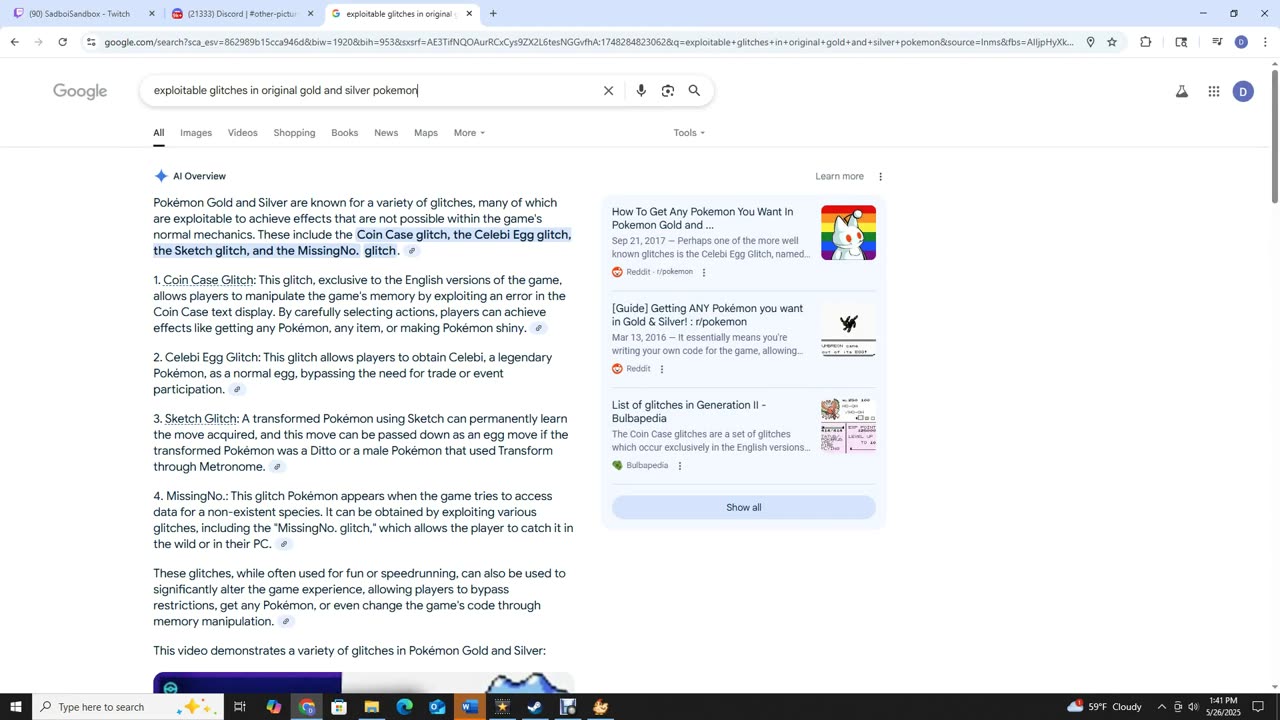Screen dimensions: 1280x720
Task: Open Search Labs flask icon
Action: [x=1181, y=92]
